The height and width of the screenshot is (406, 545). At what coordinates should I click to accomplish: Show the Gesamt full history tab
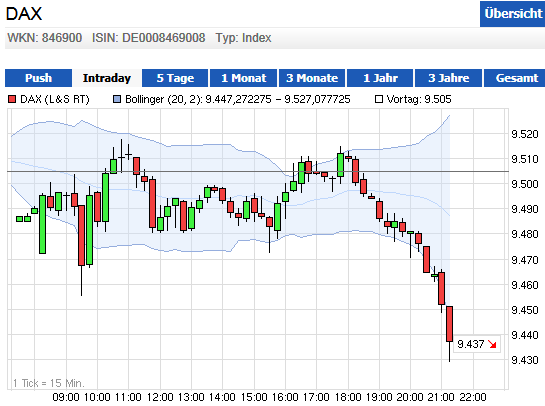point(515,78)
